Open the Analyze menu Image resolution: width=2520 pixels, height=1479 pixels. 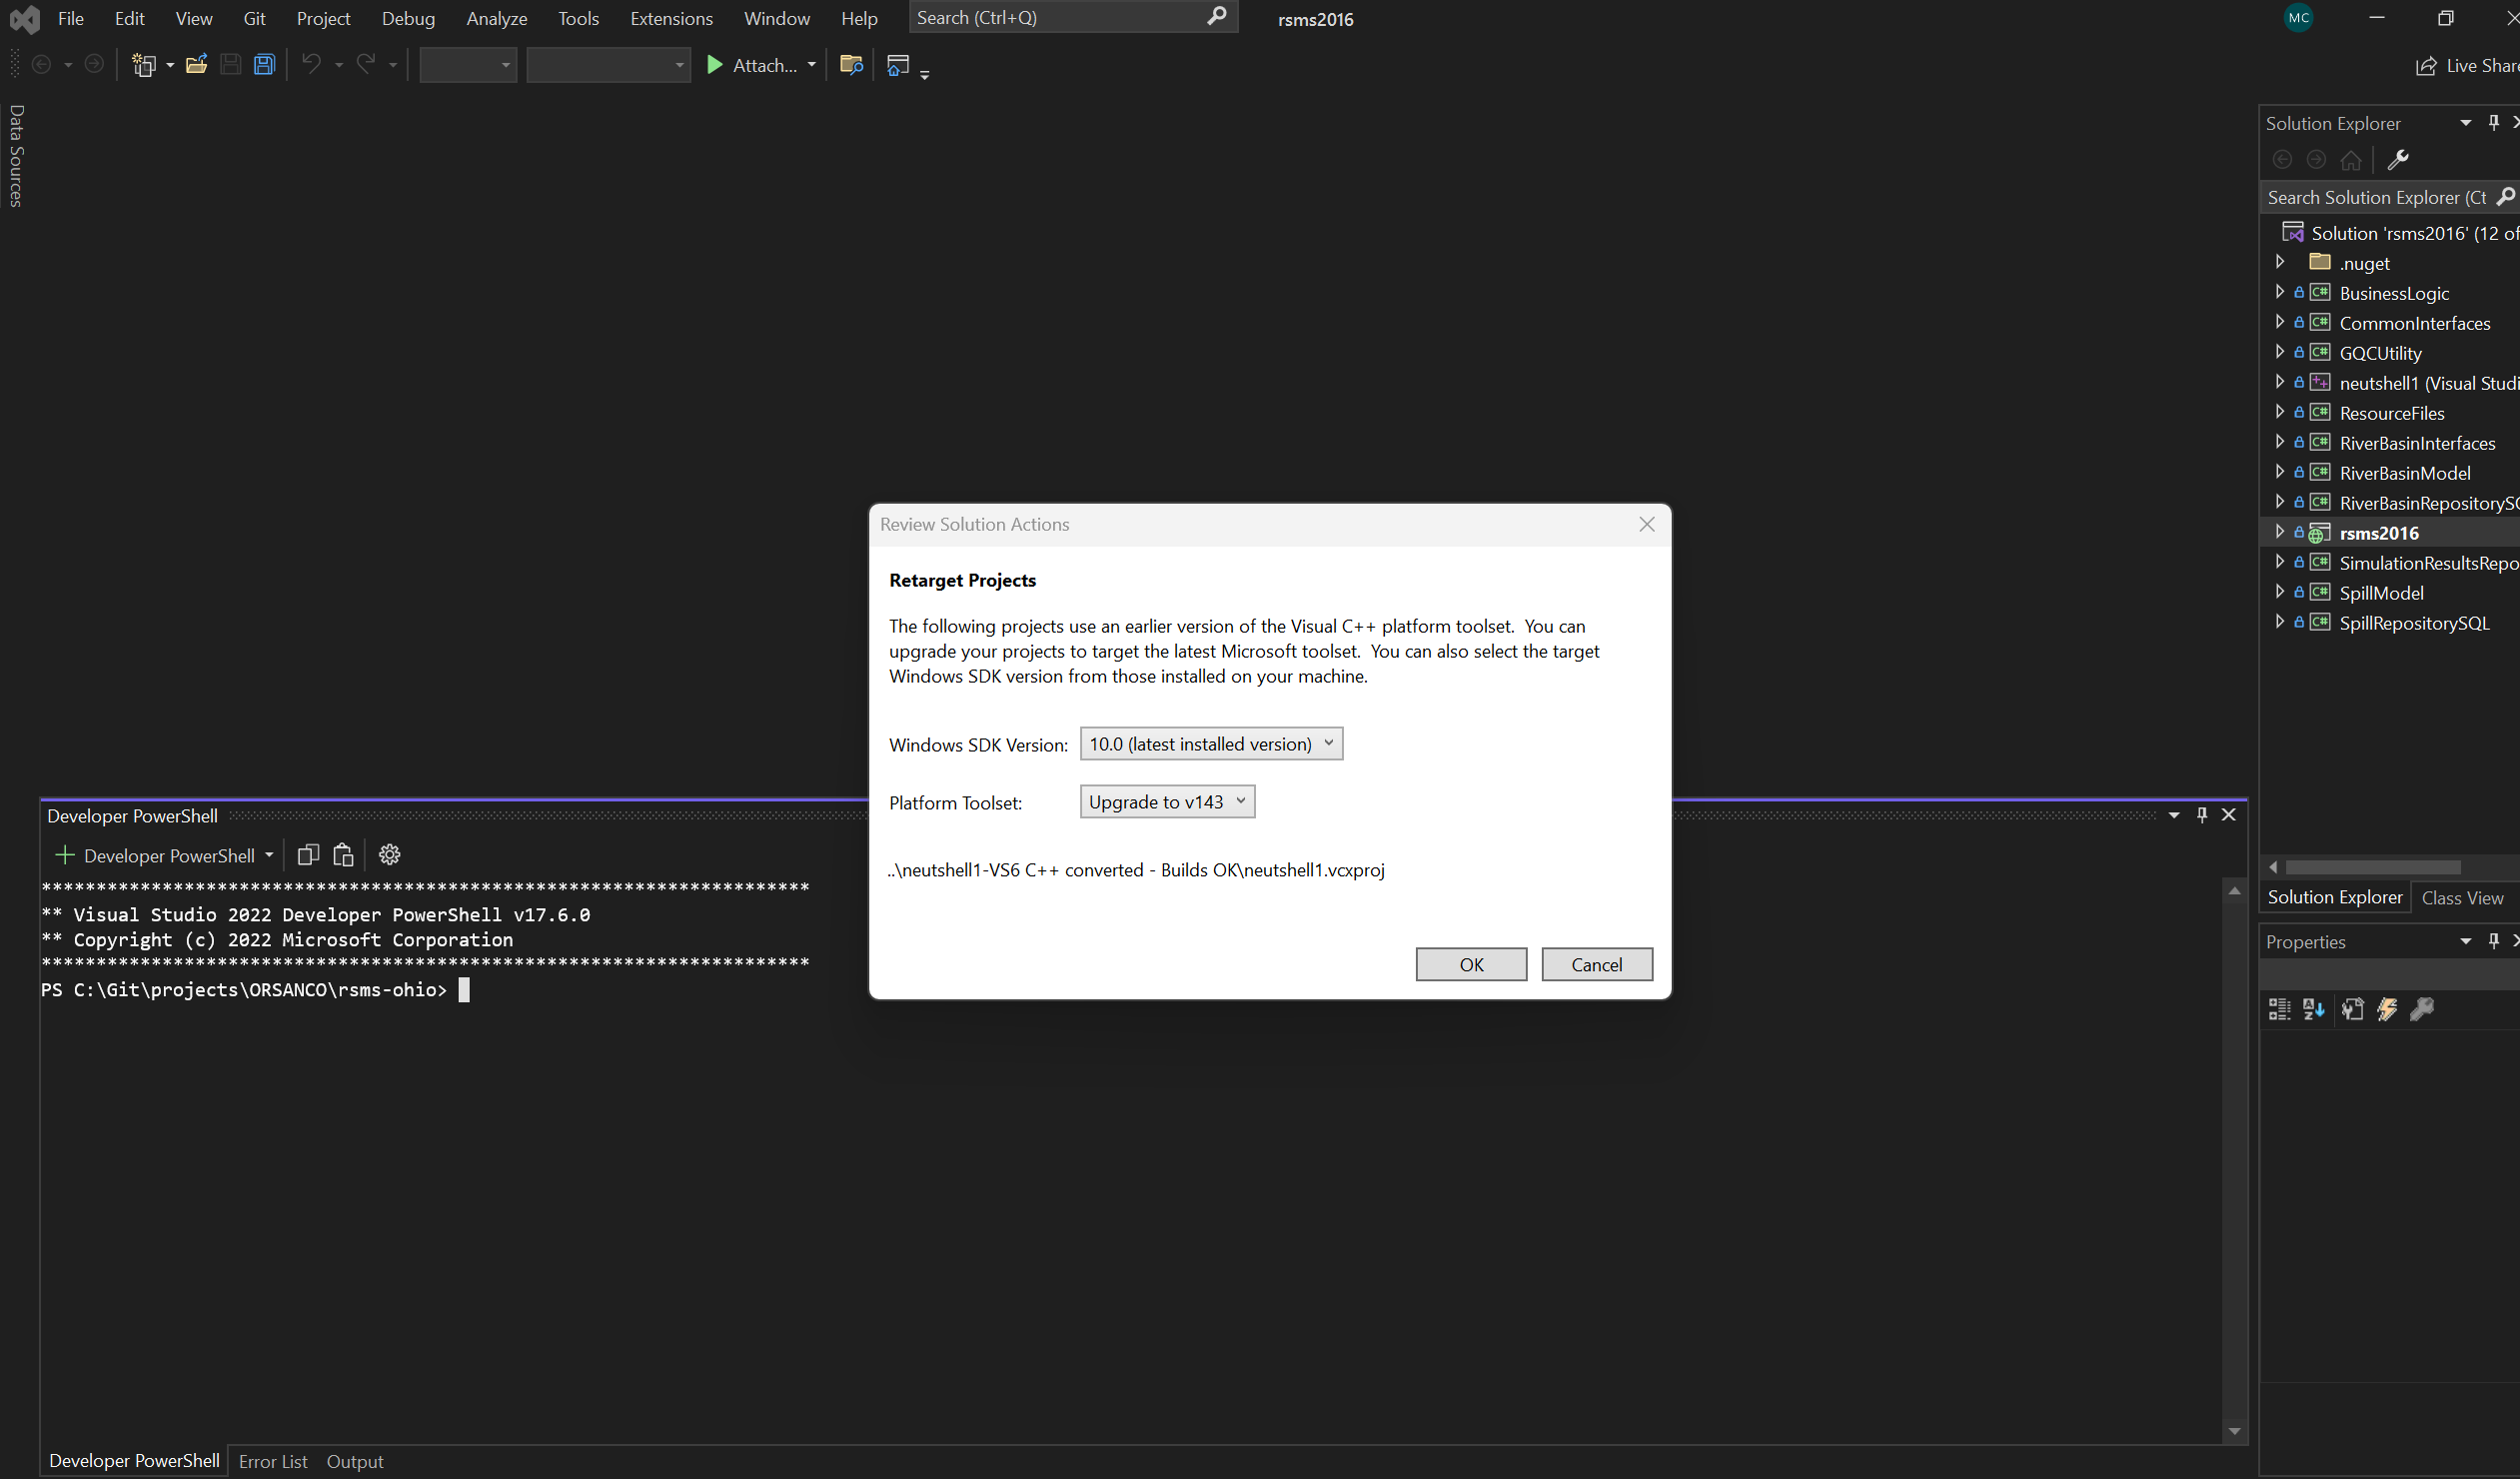pyautogui.click(x=496, y=19)
